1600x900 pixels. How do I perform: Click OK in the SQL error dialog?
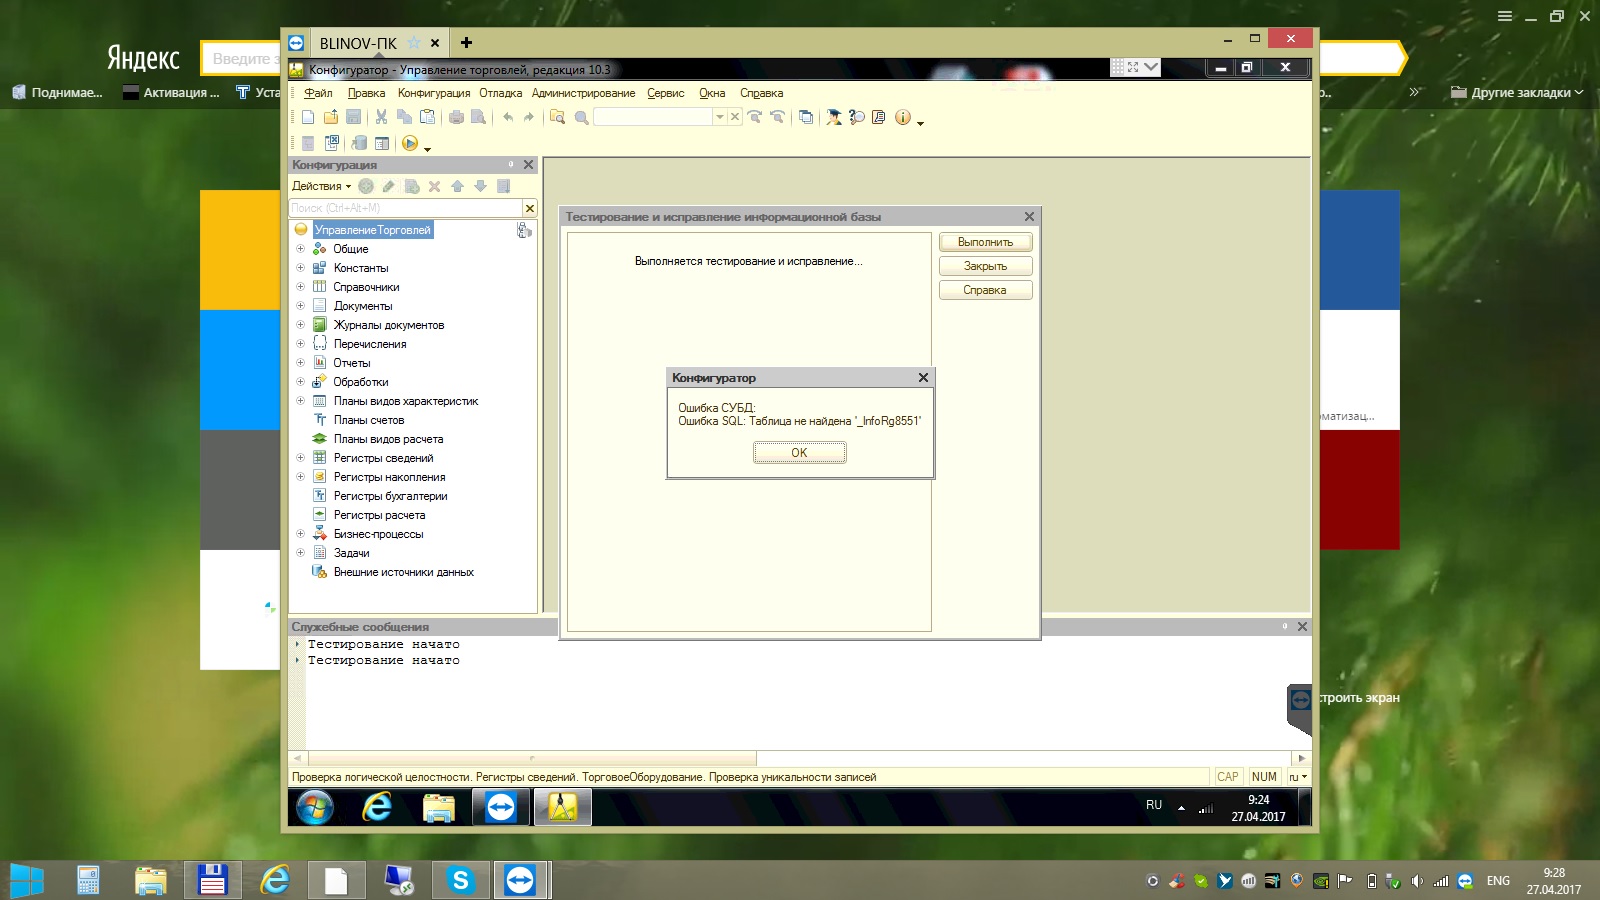point(799,453)
